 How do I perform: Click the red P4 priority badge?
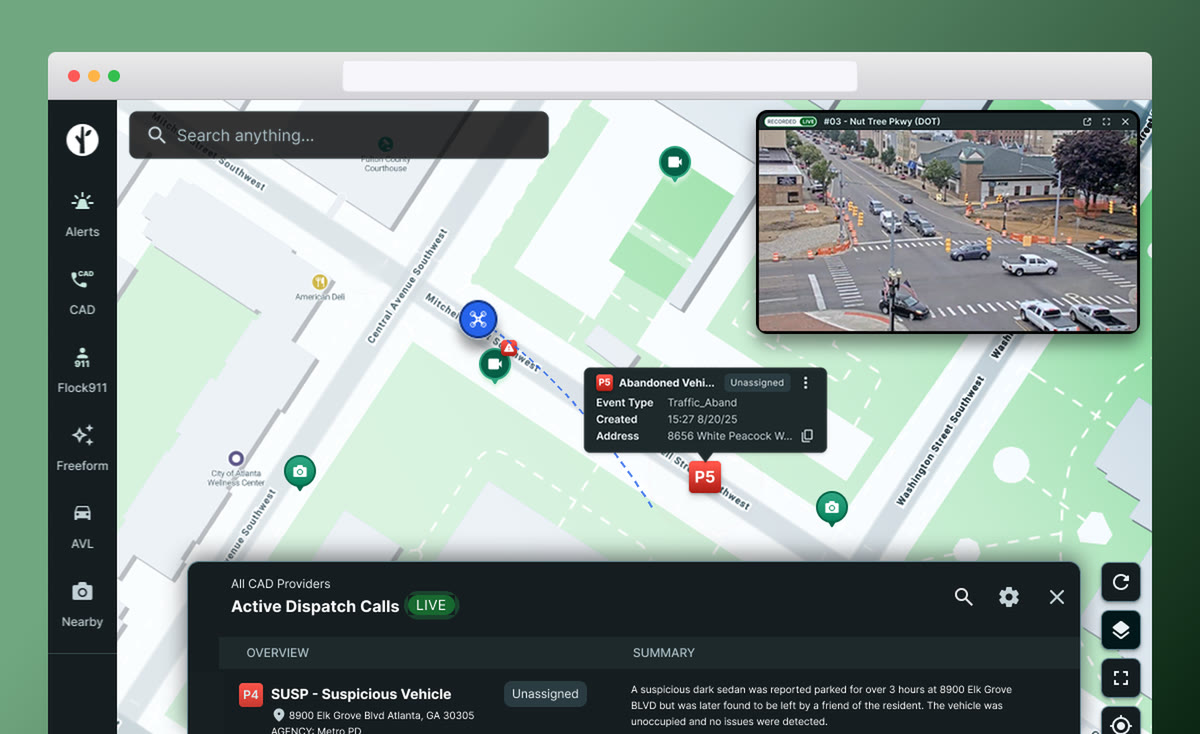tap(250, 695)
